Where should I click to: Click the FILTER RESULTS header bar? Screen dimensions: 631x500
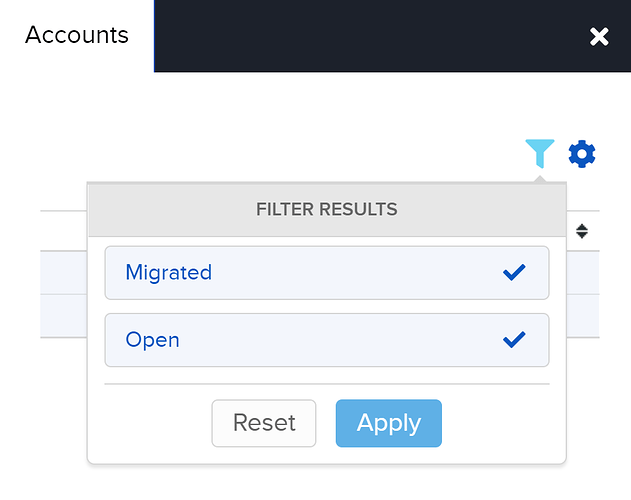(327, 209)
